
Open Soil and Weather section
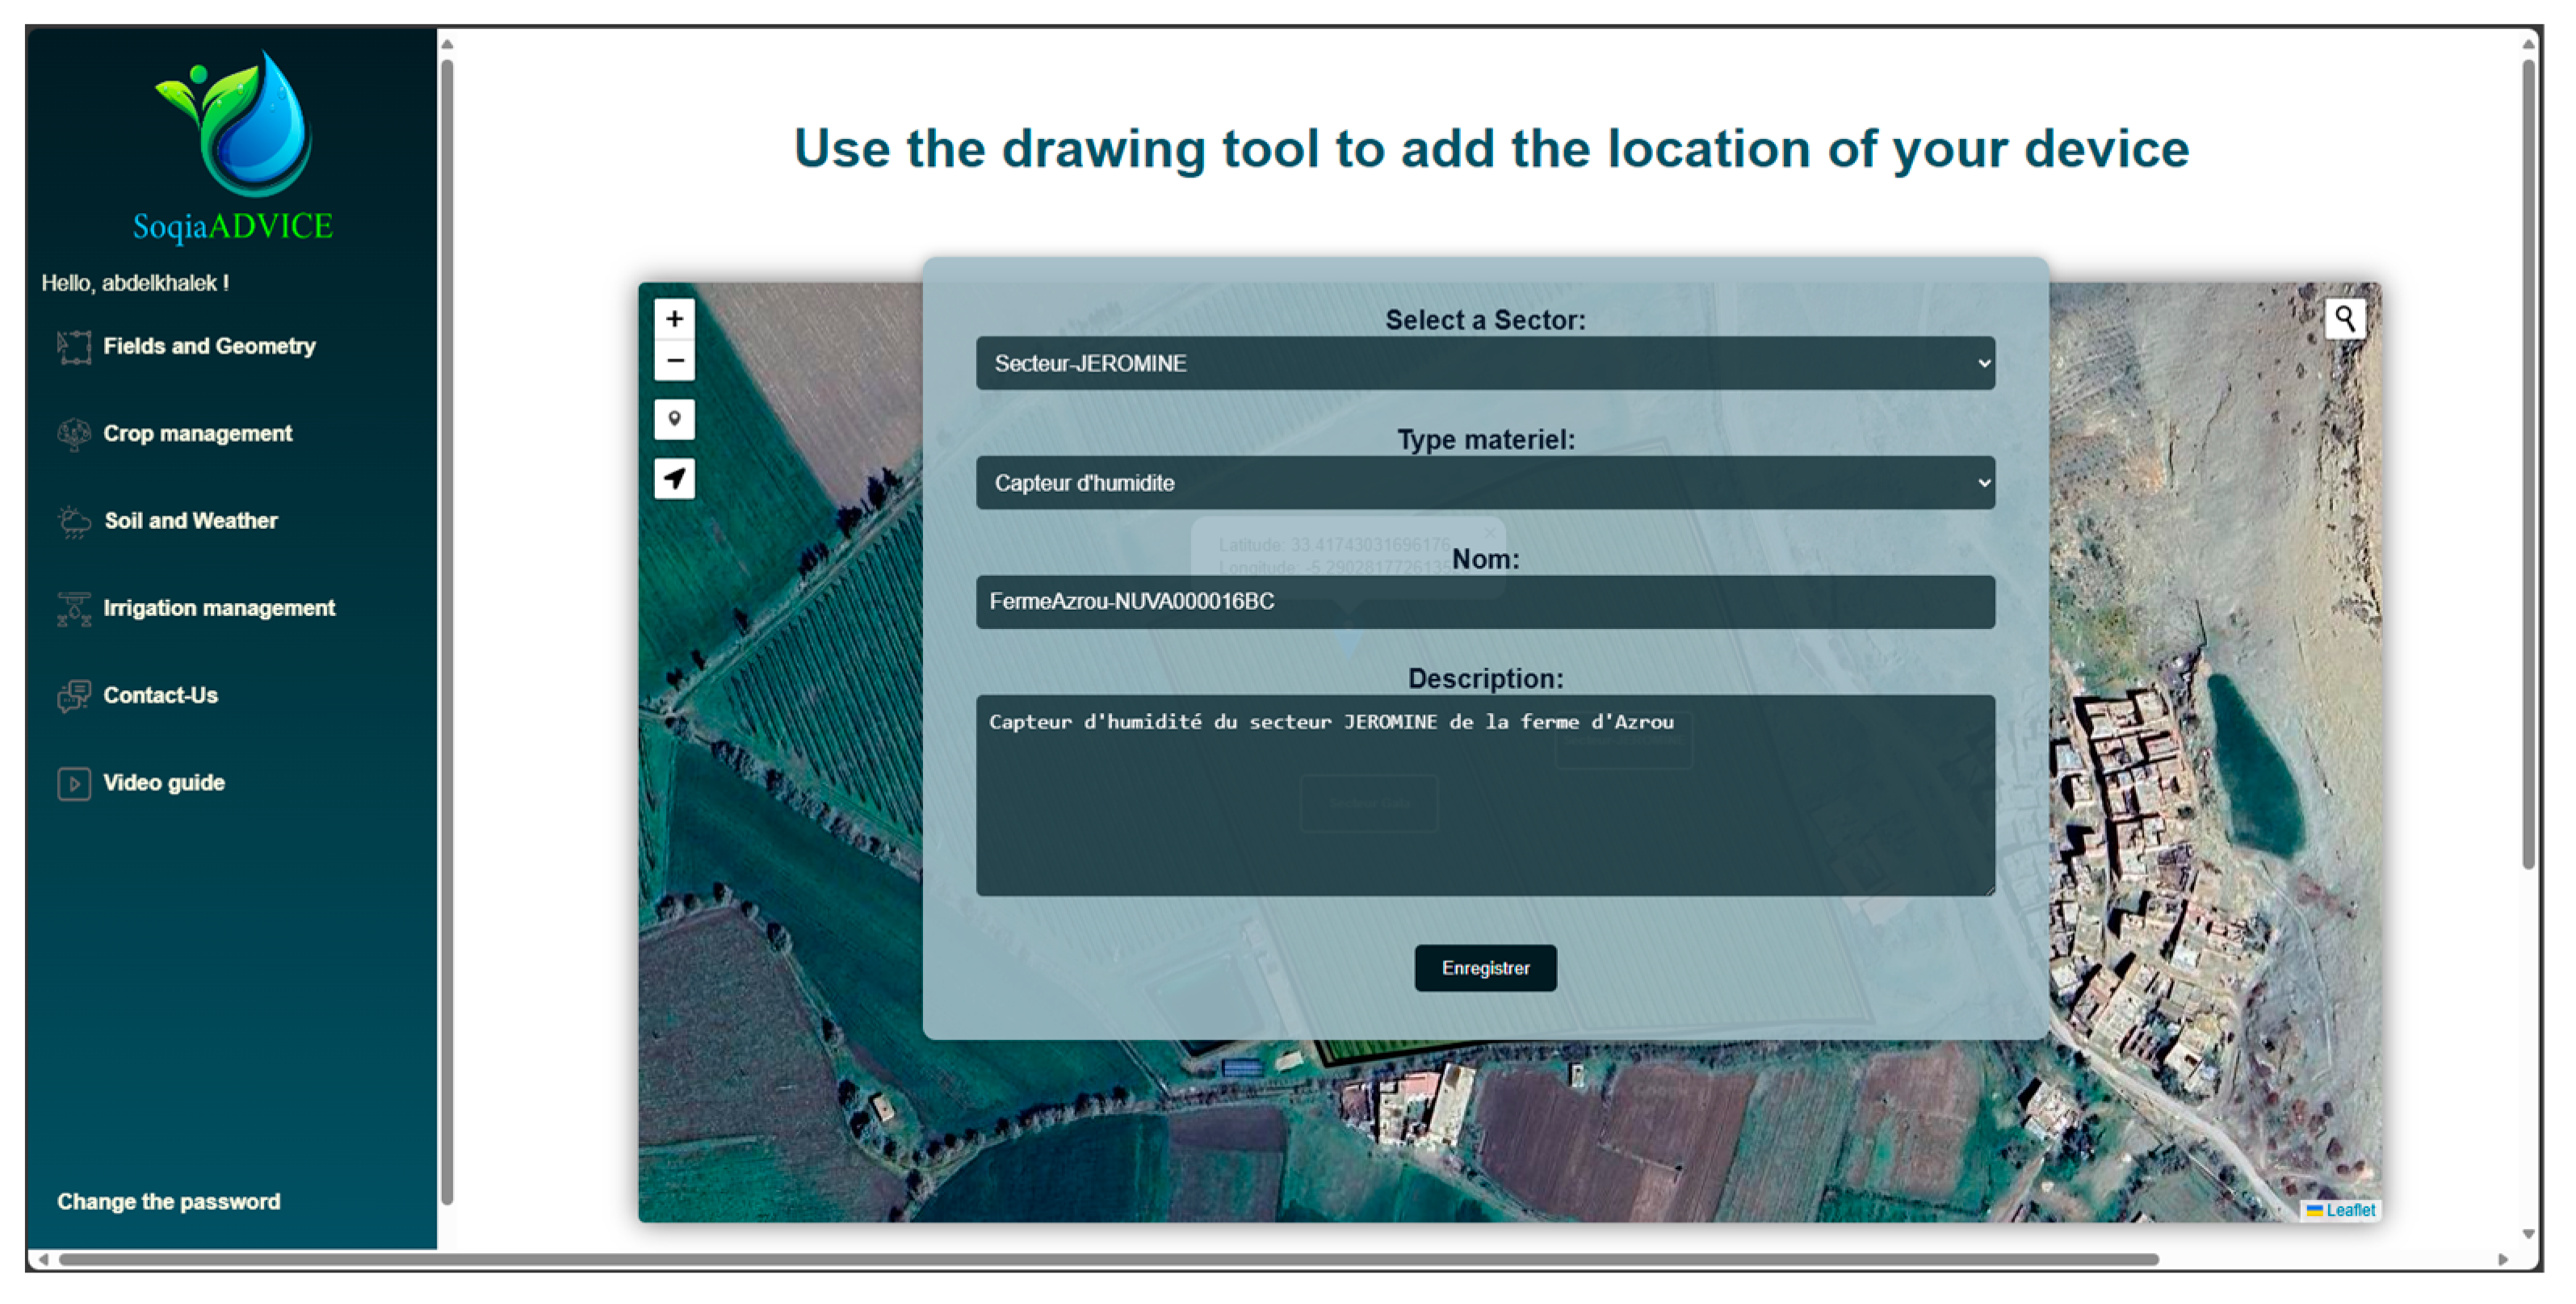coord(190,521)
